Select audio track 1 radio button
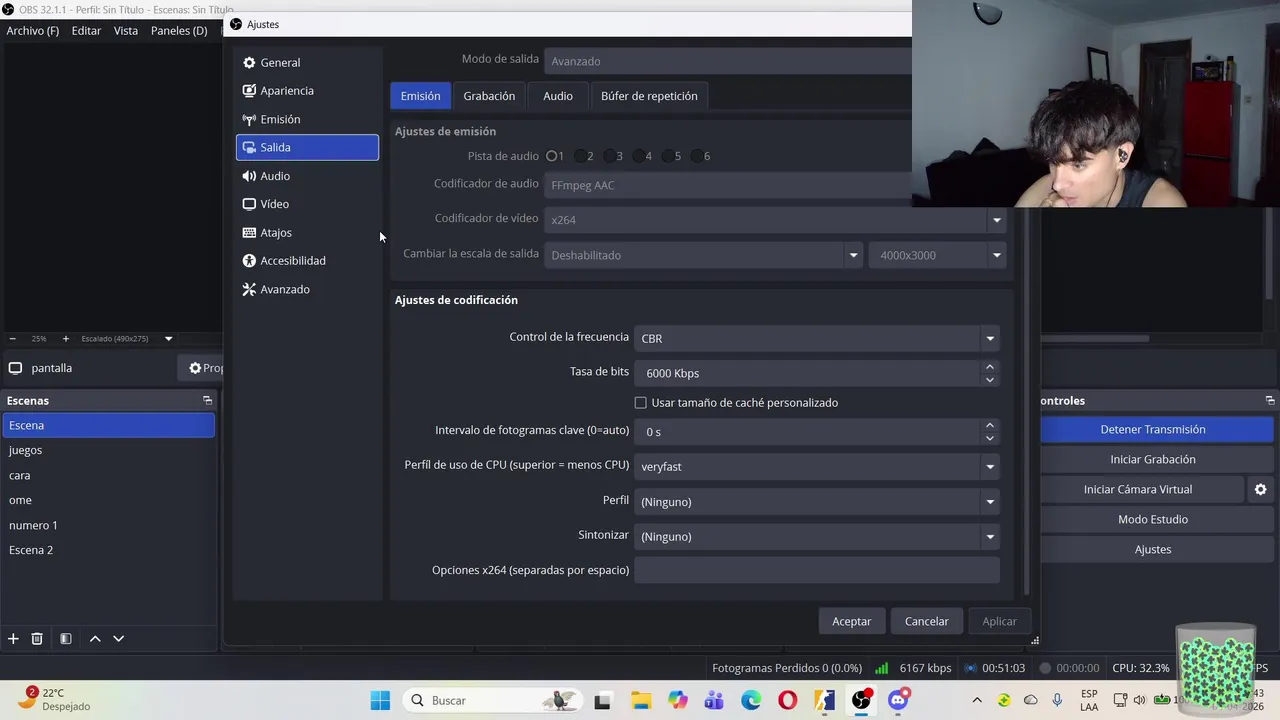This screenshot has width=1280, height=720. [x=551, y=156]
